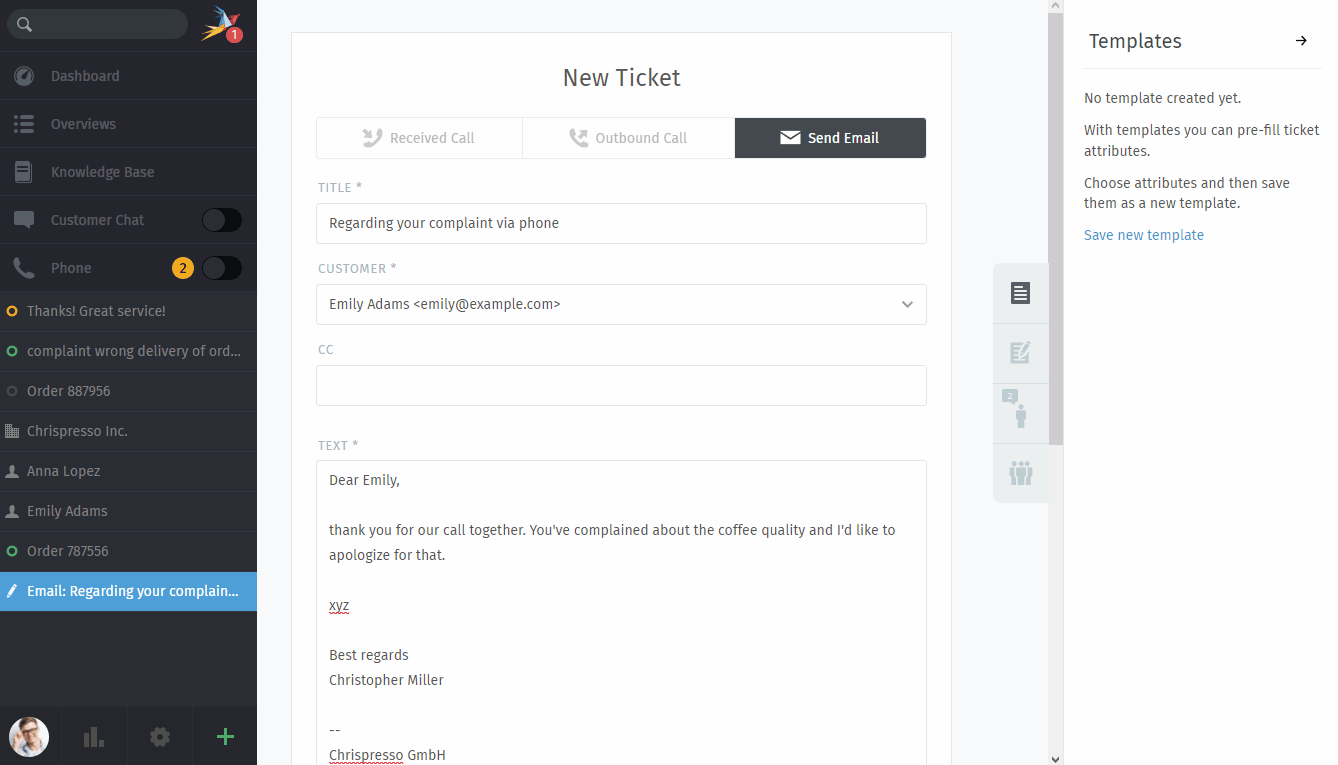Toggle the Phone availability switch
The width and height of the screenshot is (1338, 765).
coord(222,268)
